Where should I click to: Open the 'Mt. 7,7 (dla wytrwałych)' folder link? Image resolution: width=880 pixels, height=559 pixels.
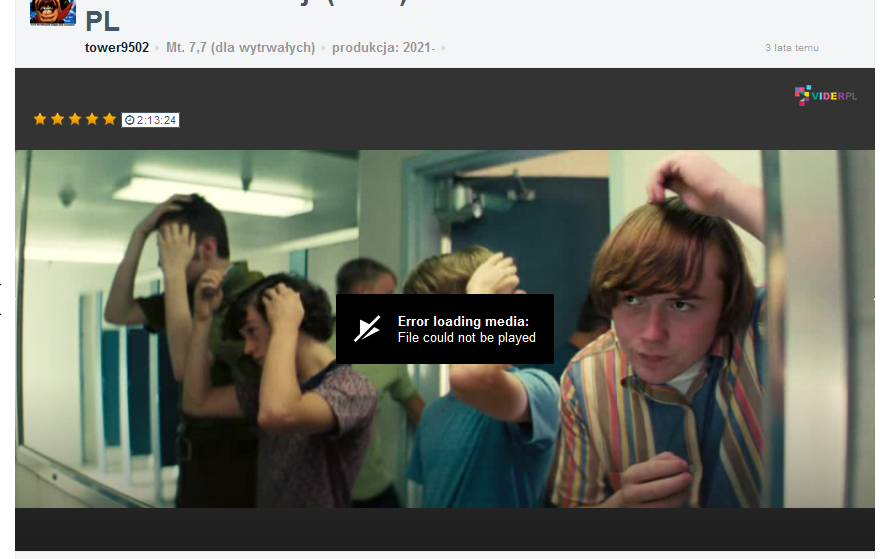(240, 48)
